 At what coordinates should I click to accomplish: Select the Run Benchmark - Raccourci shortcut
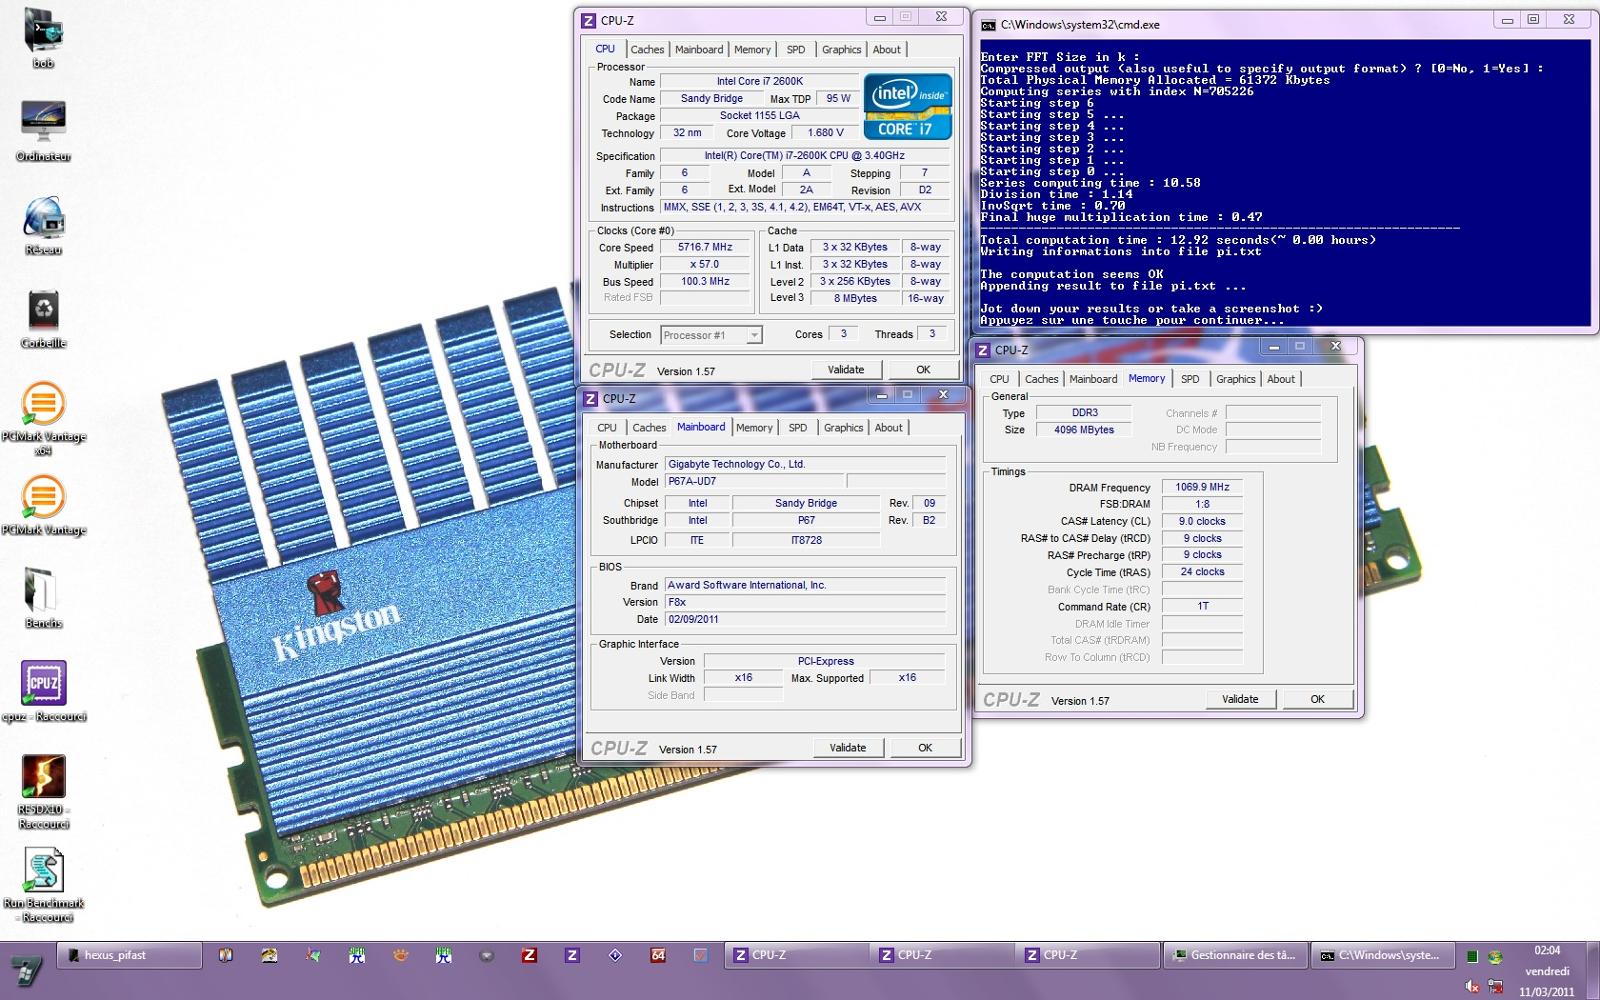click(43, 885)
